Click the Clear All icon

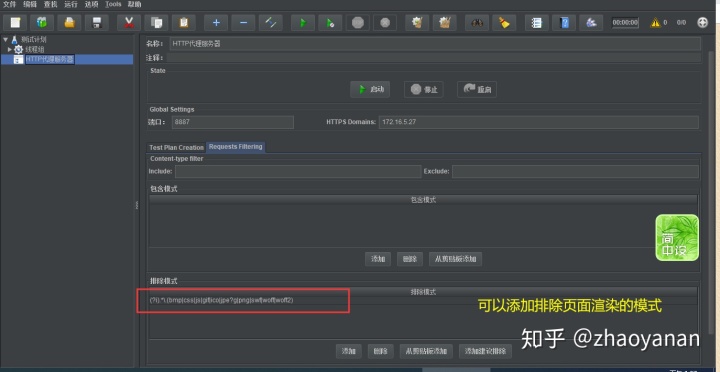pyautogui.click(x=444, y=22)
